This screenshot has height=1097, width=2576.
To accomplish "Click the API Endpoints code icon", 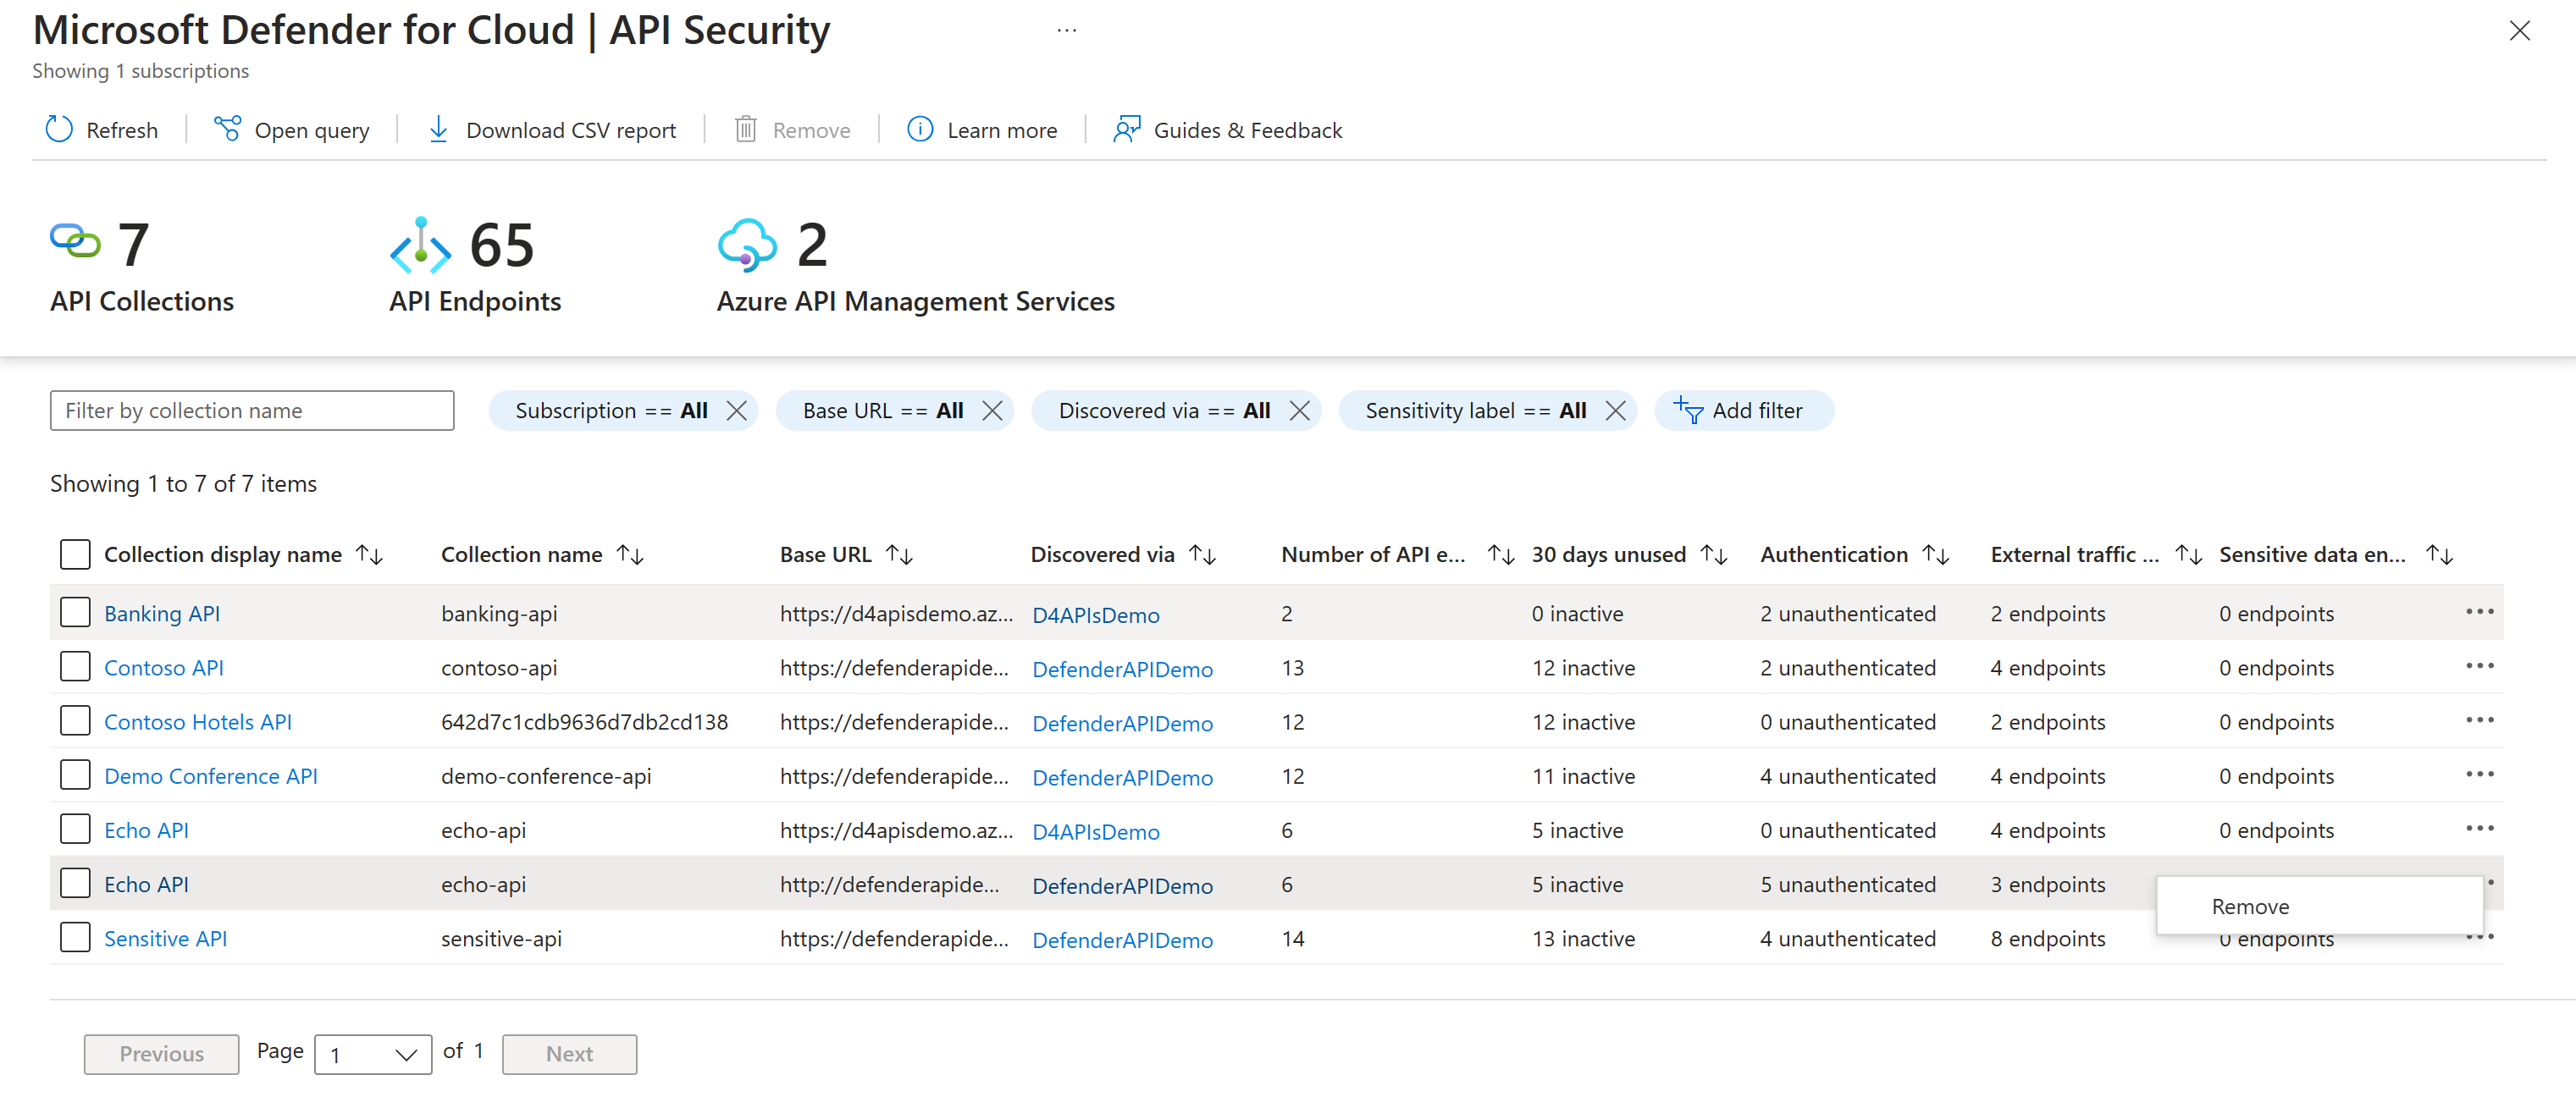I will click(421, 245).
